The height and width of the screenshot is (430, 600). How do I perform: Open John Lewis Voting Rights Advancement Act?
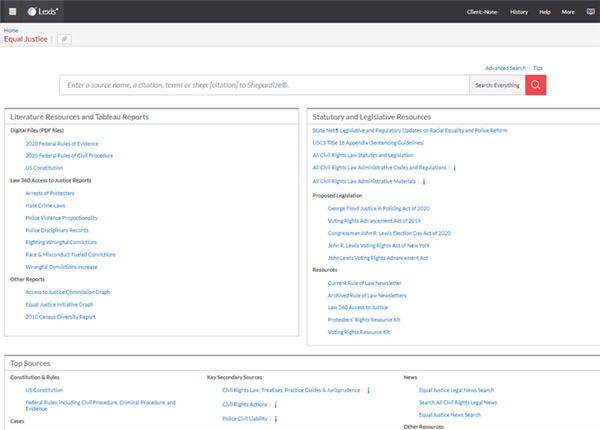click(x=378, y=258)
